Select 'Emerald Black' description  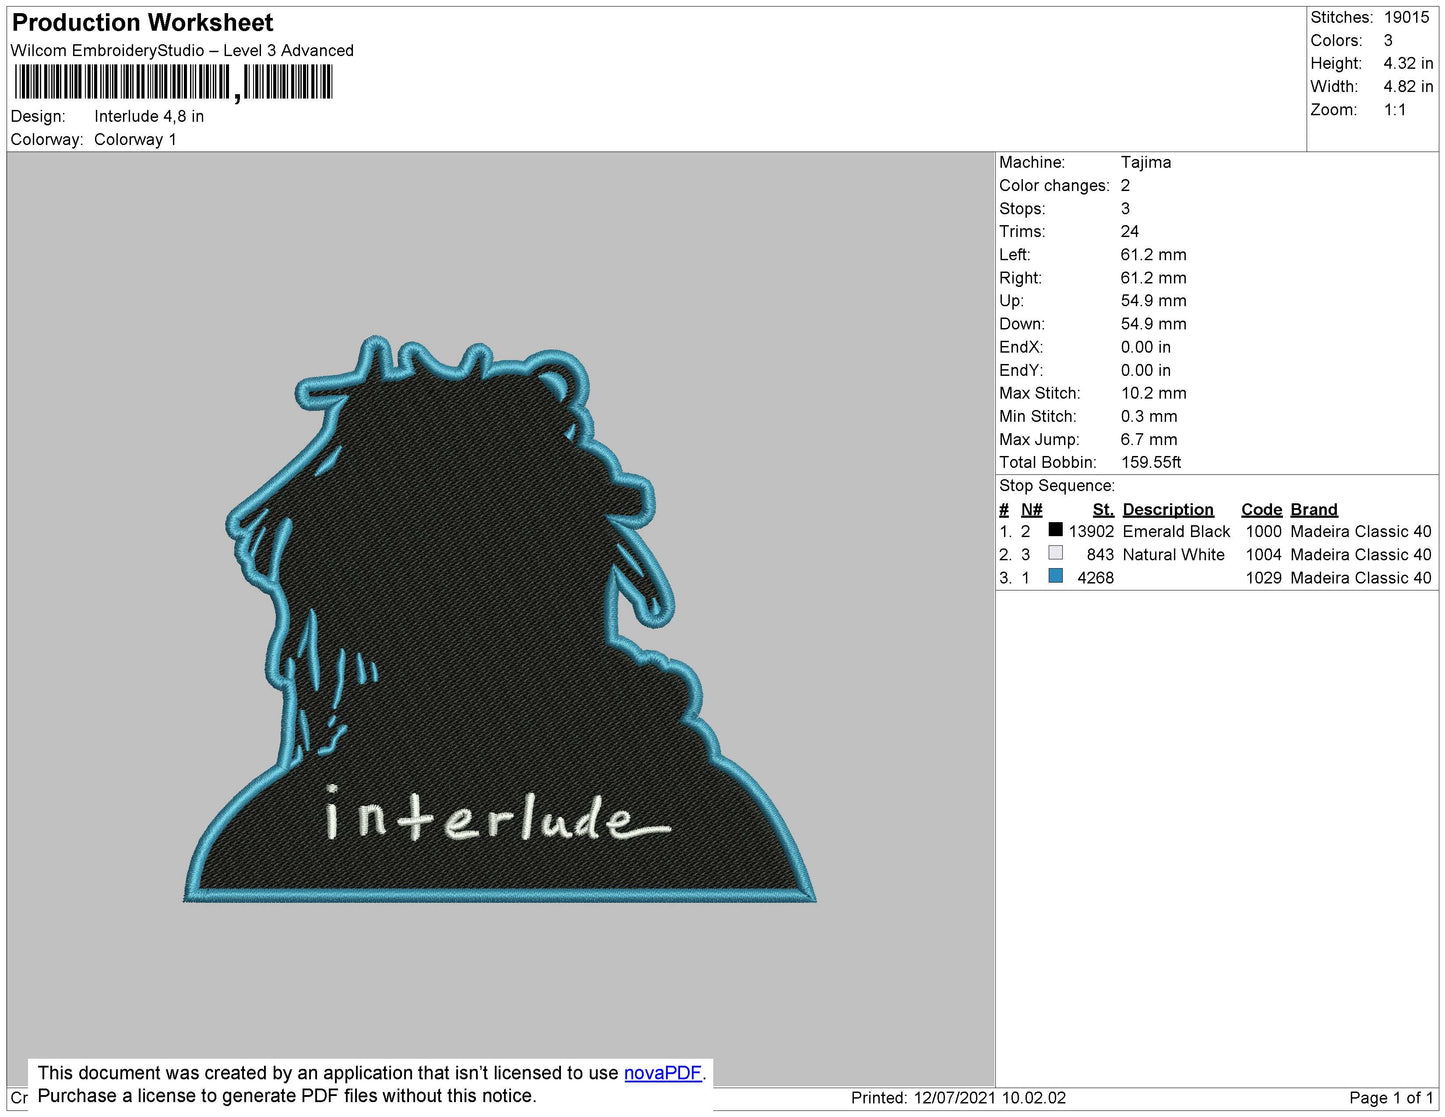click(x=1176, y=531)
